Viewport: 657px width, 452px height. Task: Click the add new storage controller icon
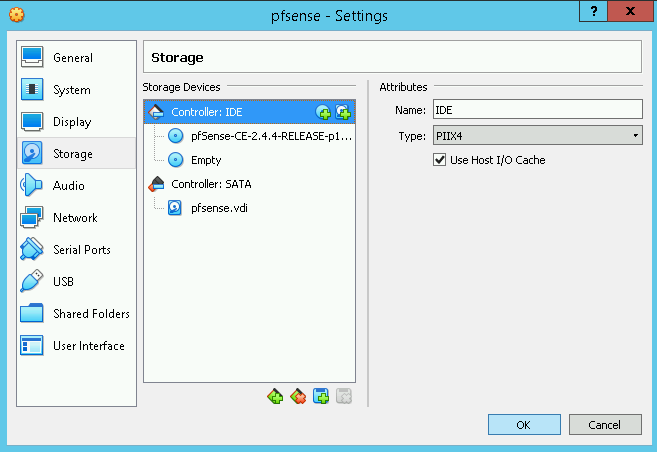pyautogui.click(x=275, y=397)
